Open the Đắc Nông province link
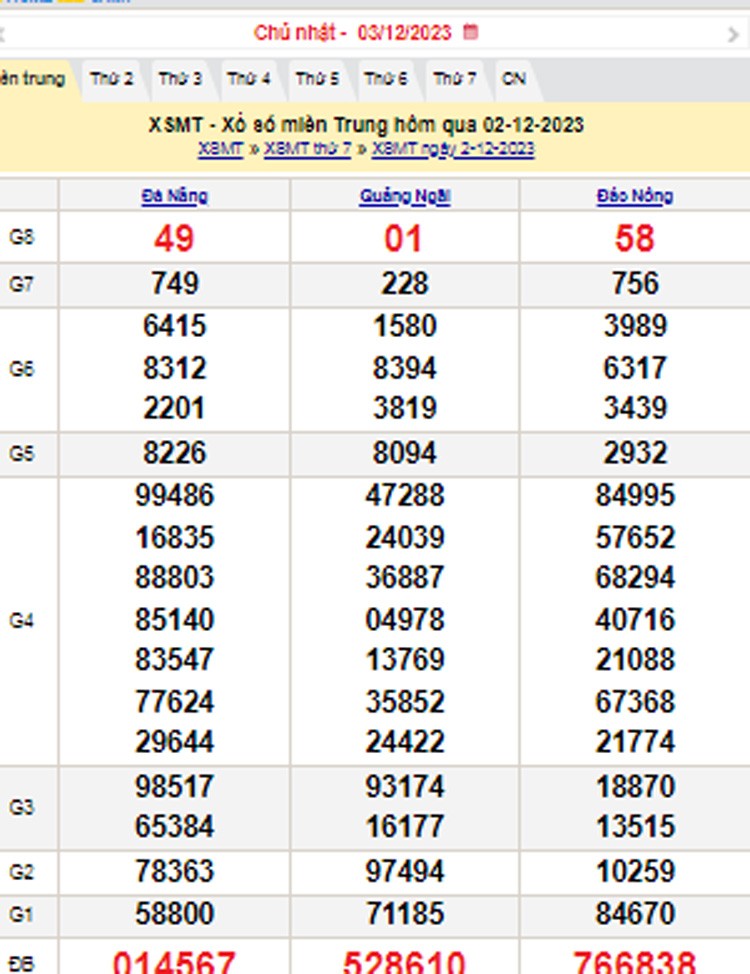The height and width of the screenshot is (974, 750). click(x=634, y=196)
